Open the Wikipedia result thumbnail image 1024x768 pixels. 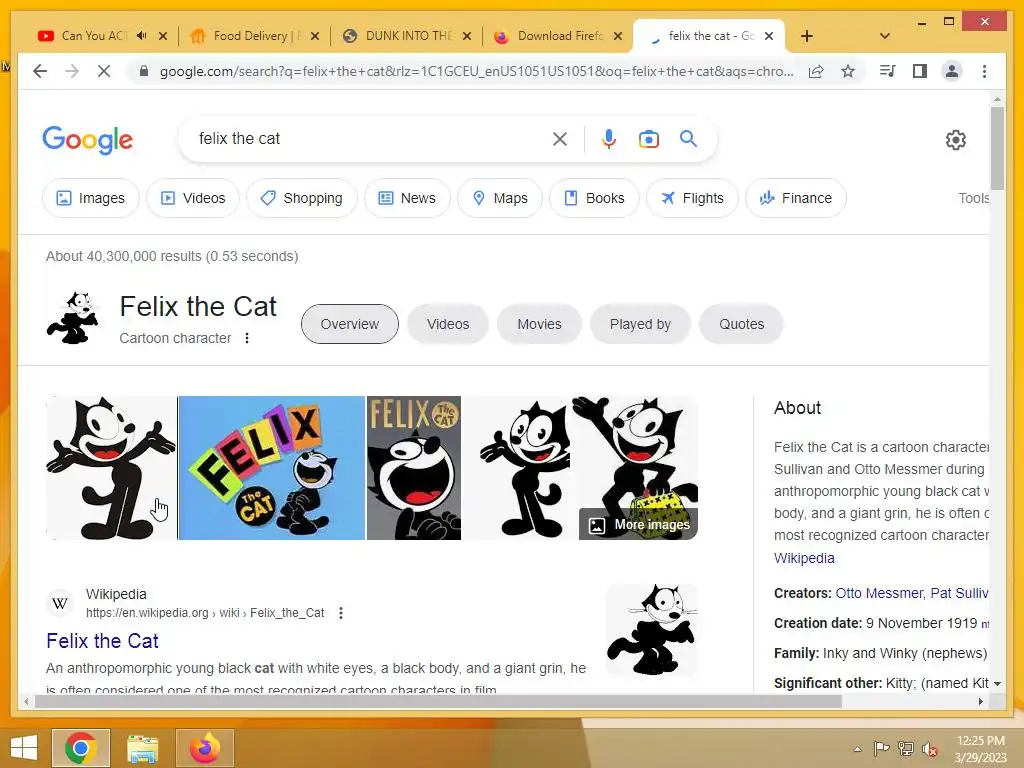(x=652, y=630)
